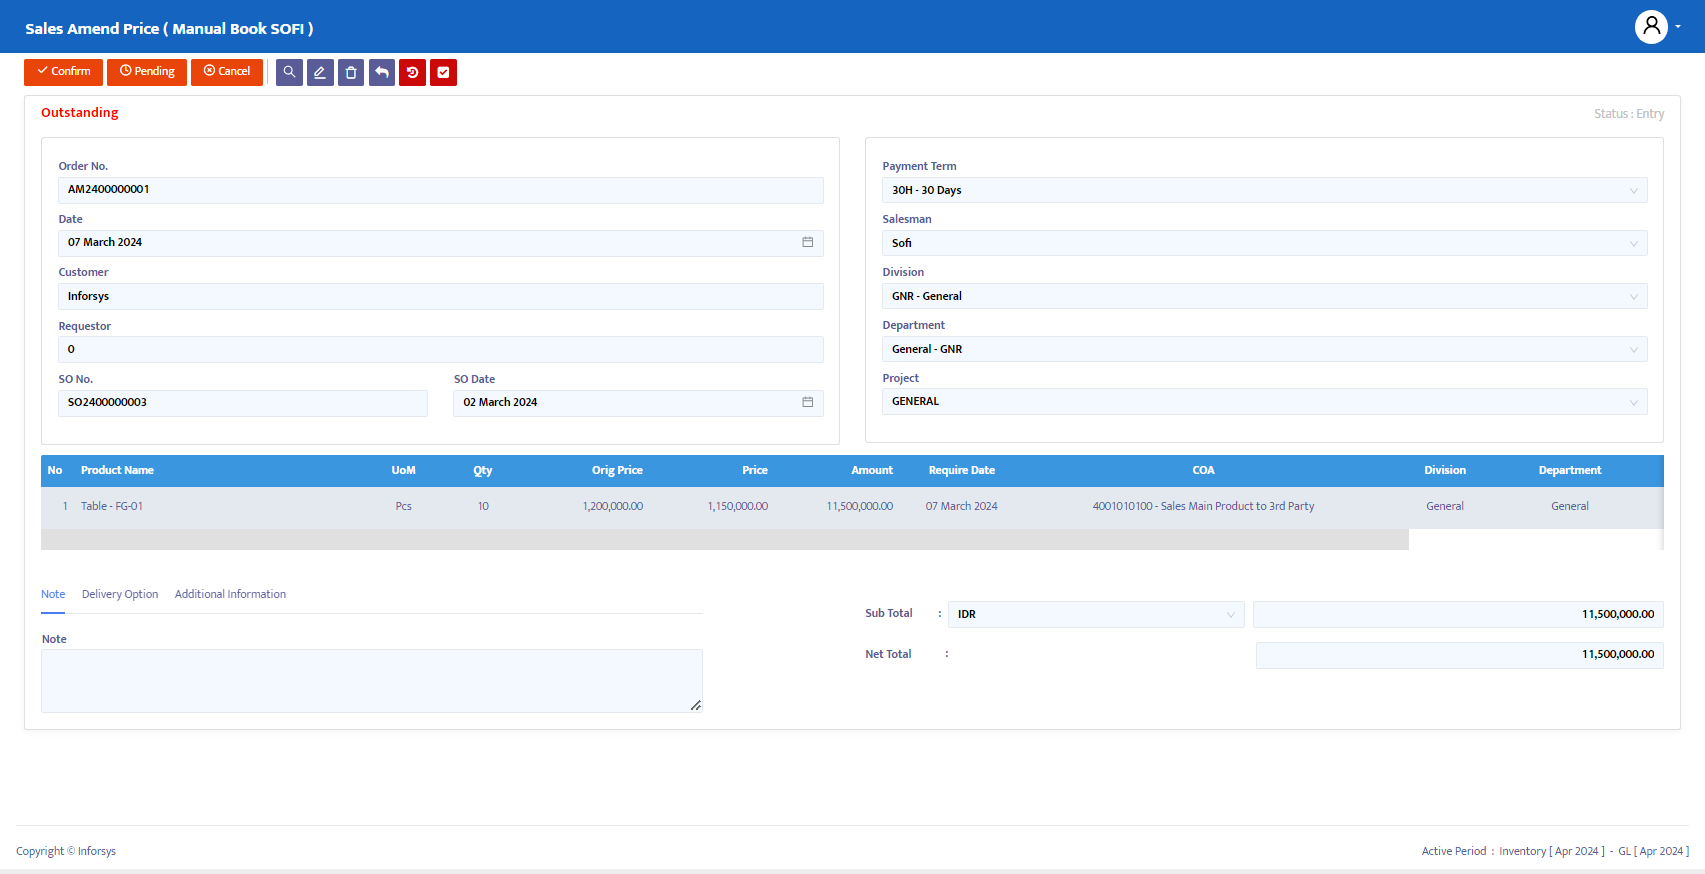Open the Department General - GNR dropdown
The height and width of the screenshot is (874, 1705).
pos(1264,349)
